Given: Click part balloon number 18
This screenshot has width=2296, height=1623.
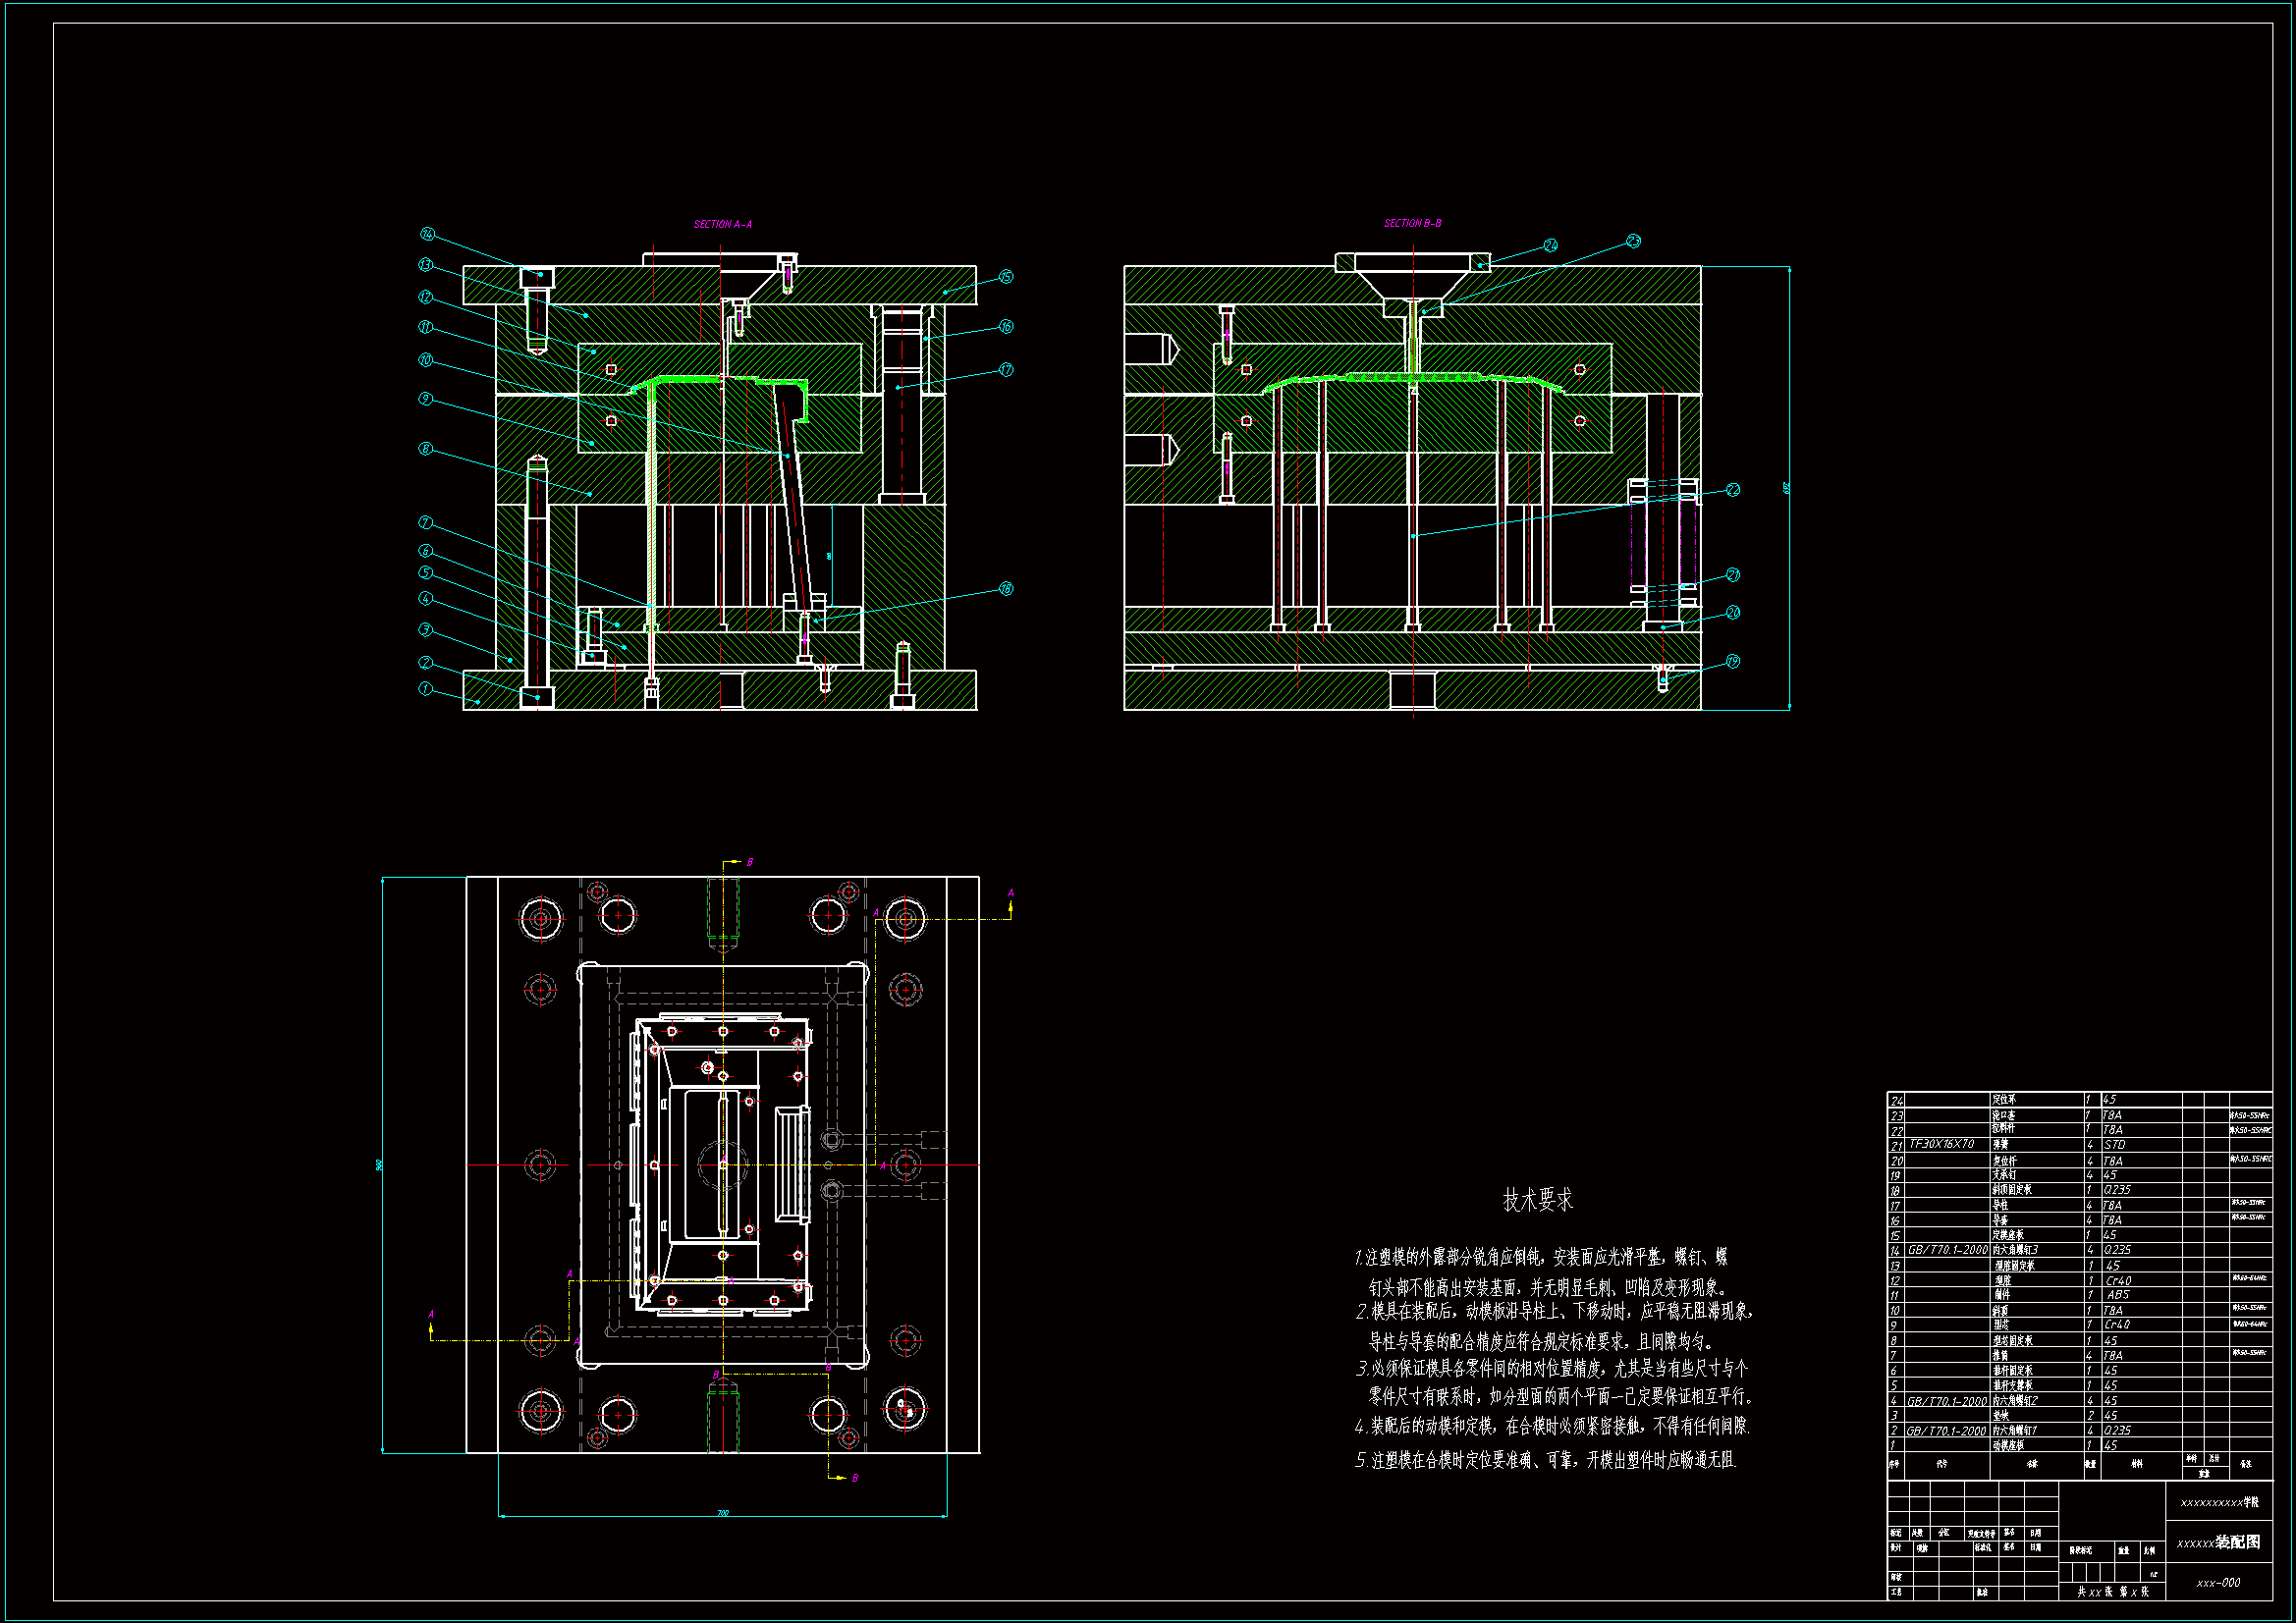Looking at the screenshot, I should click(1006, 589).
